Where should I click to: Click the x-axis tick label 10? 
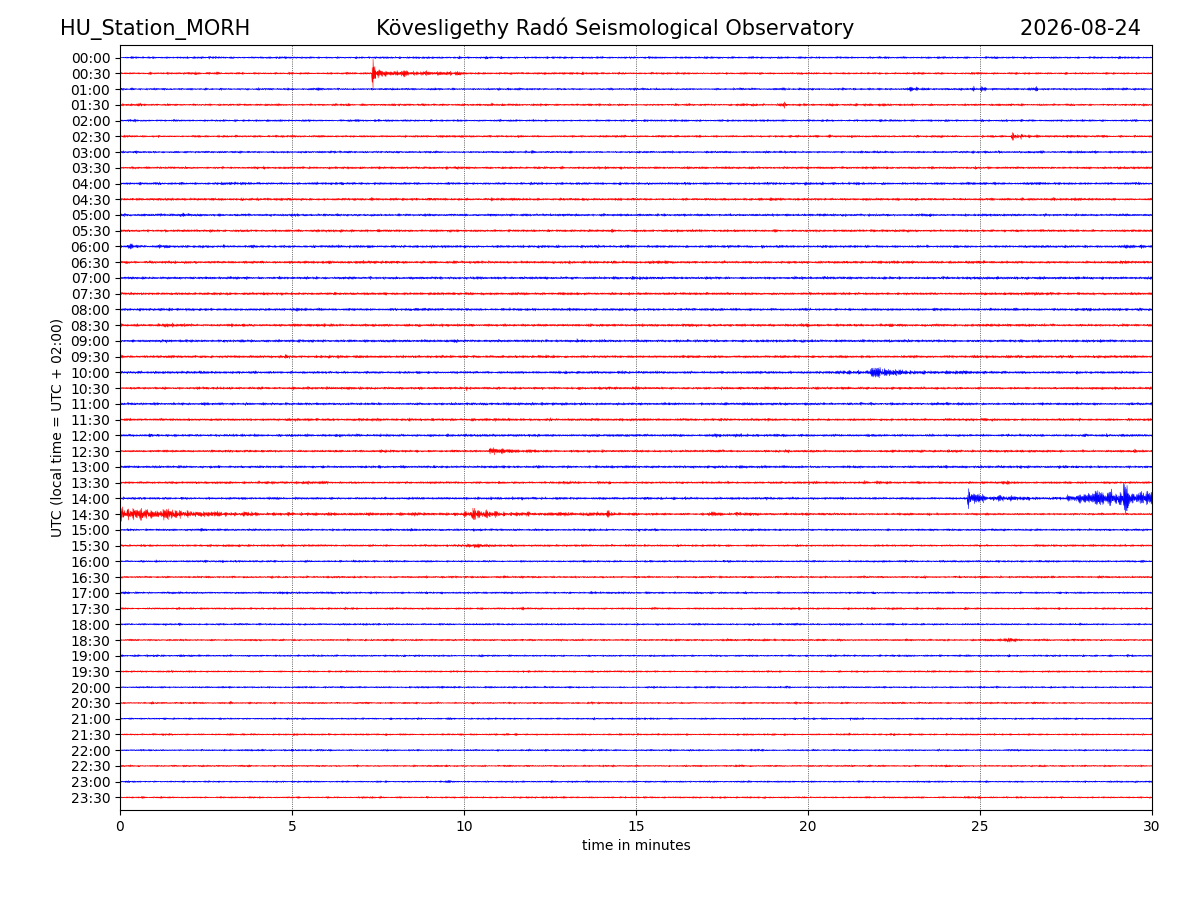coord(464,827)
